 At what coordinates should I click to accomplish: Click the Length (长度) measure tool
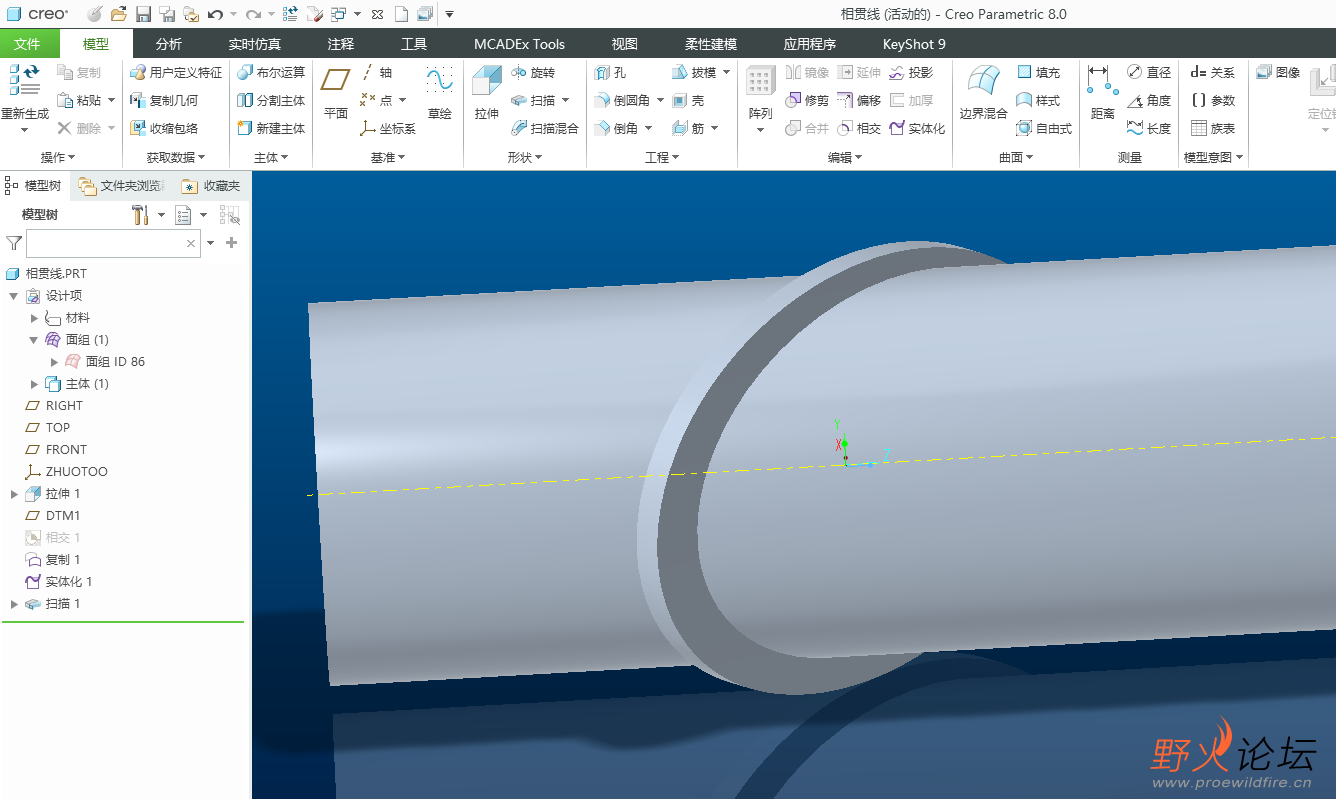pos(1149,129)
